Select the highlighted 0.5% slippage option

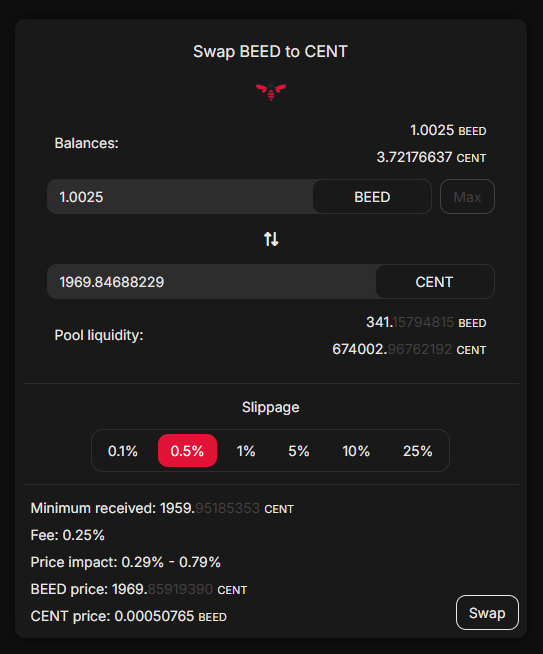[187, 450]
